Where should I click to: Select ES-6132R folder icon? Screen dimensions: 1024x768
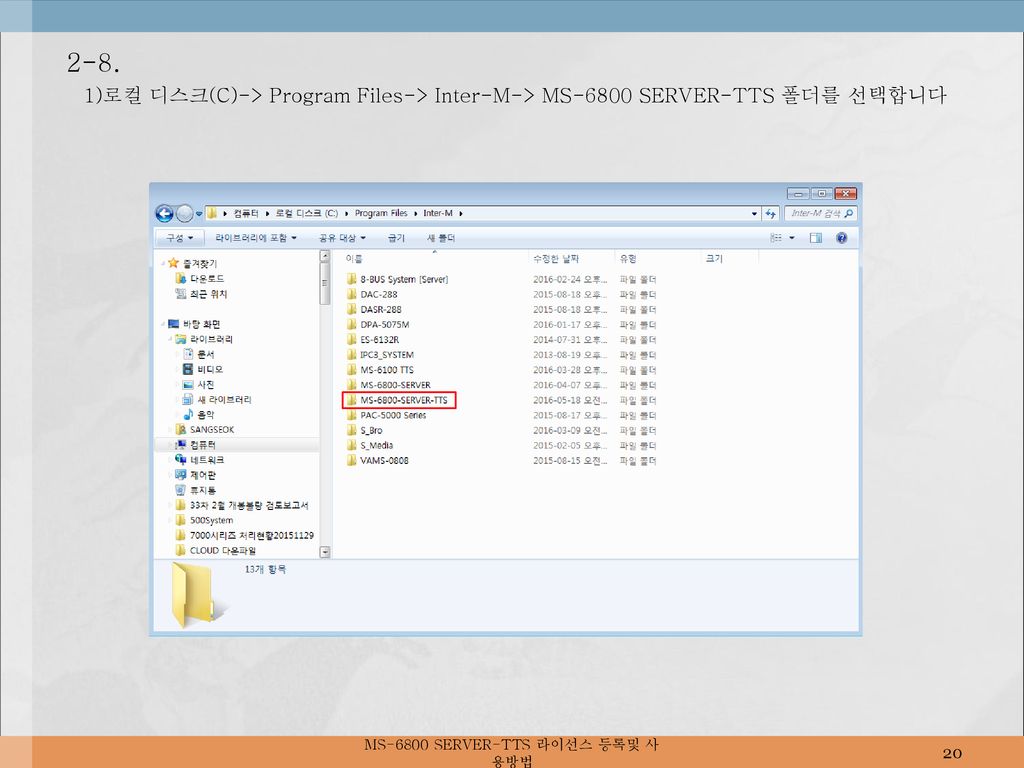point(351,339)
